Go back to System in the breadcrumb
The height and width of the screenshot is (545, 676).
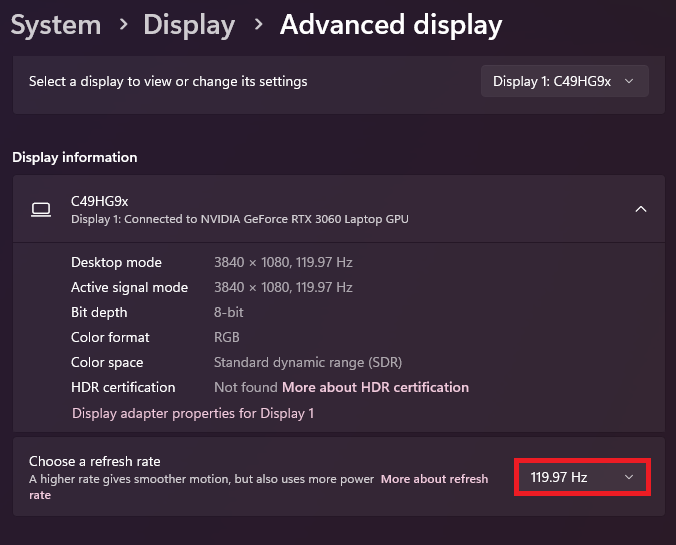click(x=56, y=25)
